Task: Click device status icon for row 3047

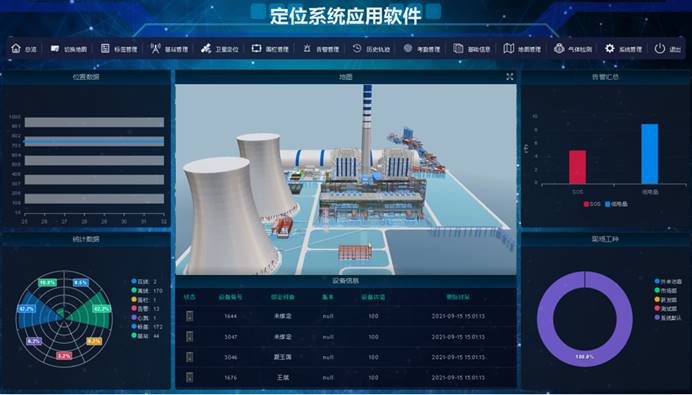Action: pyautogui.click(x=189, y=336)
